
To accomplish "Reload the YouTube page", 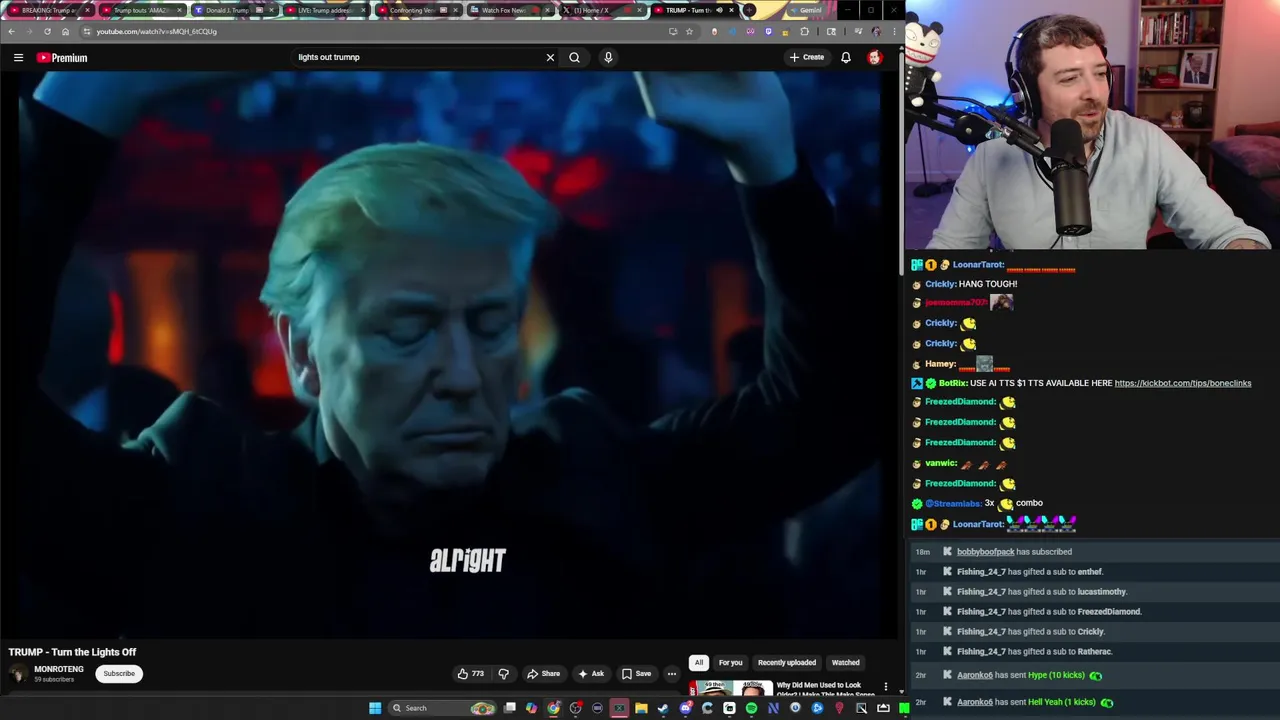I will pos(47,31).
